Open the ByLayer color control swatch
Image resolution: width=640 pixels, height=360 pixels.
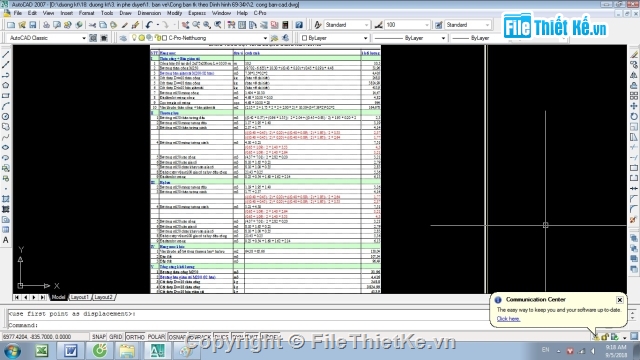335,38
